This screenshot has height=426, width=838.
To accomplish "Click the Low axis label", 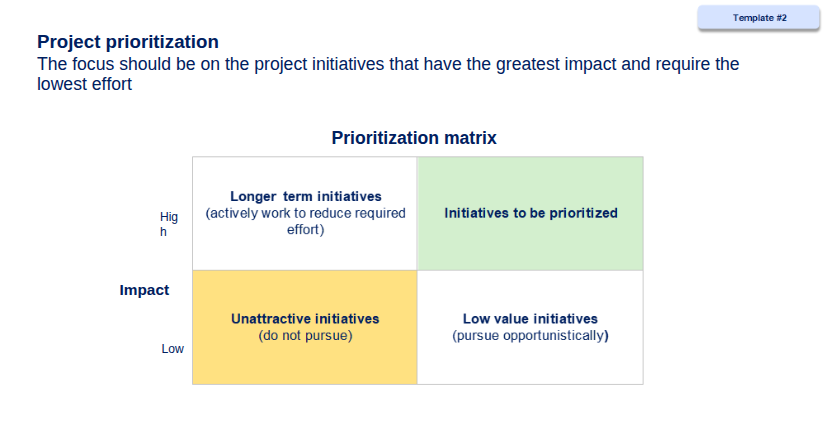I will pyautogui.click(x=173, y=348).
